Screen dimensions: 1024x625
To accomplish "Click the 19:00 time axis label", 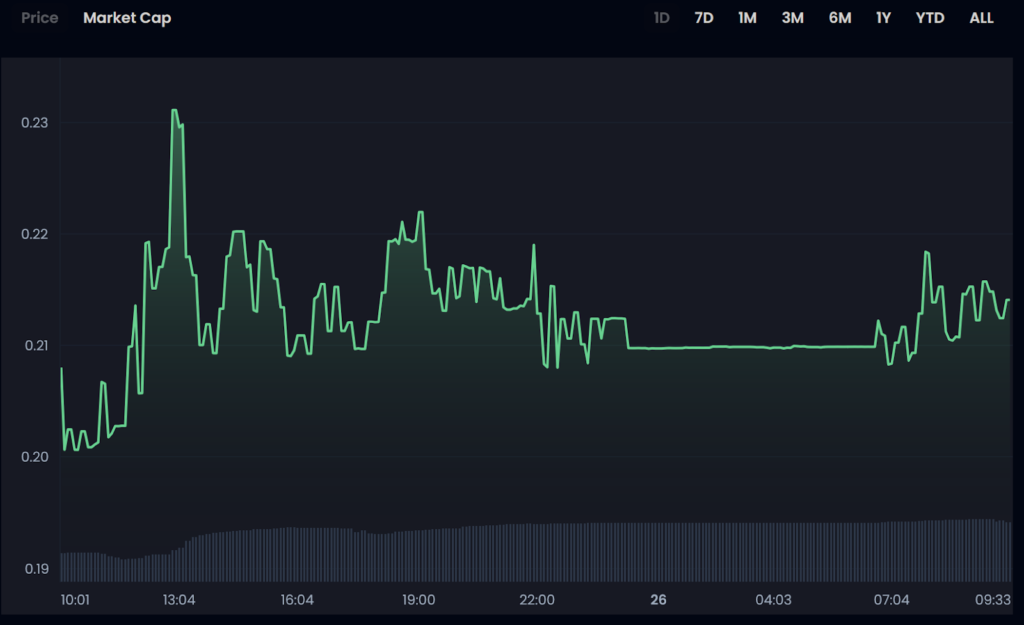I will 418,600.
